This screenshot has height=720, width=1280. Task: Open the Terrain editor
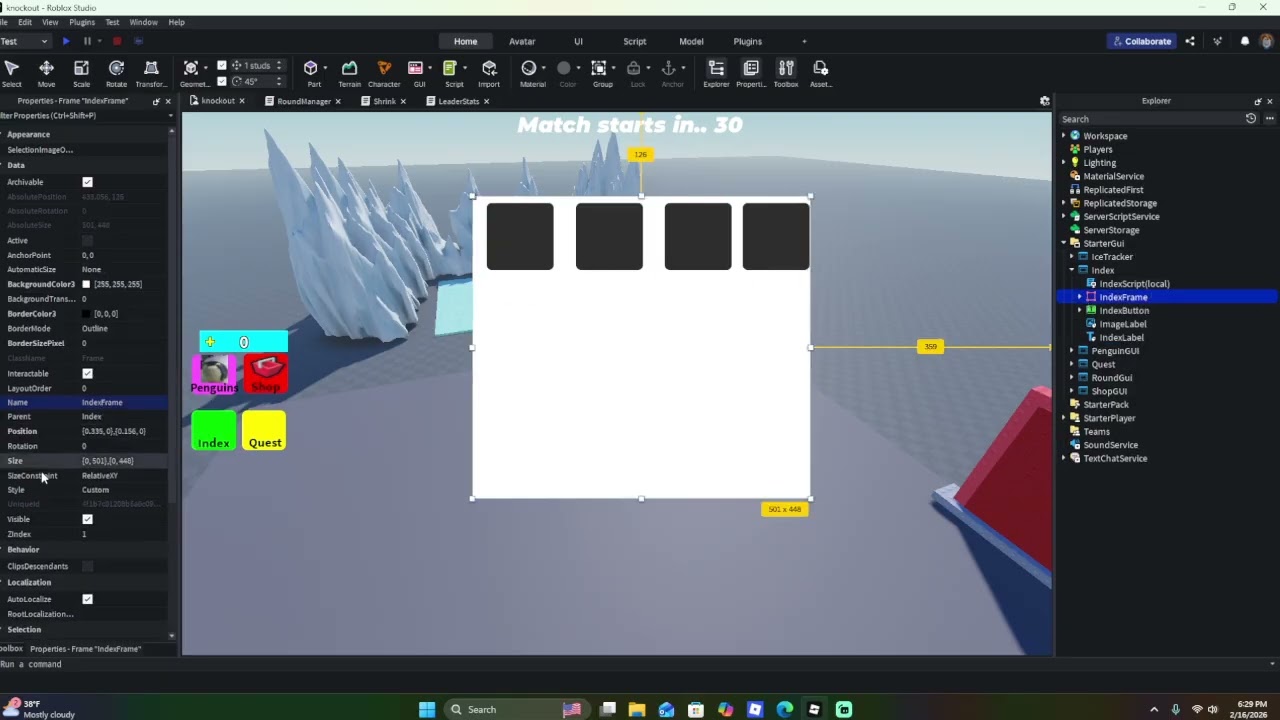click(x=349, y=73)
